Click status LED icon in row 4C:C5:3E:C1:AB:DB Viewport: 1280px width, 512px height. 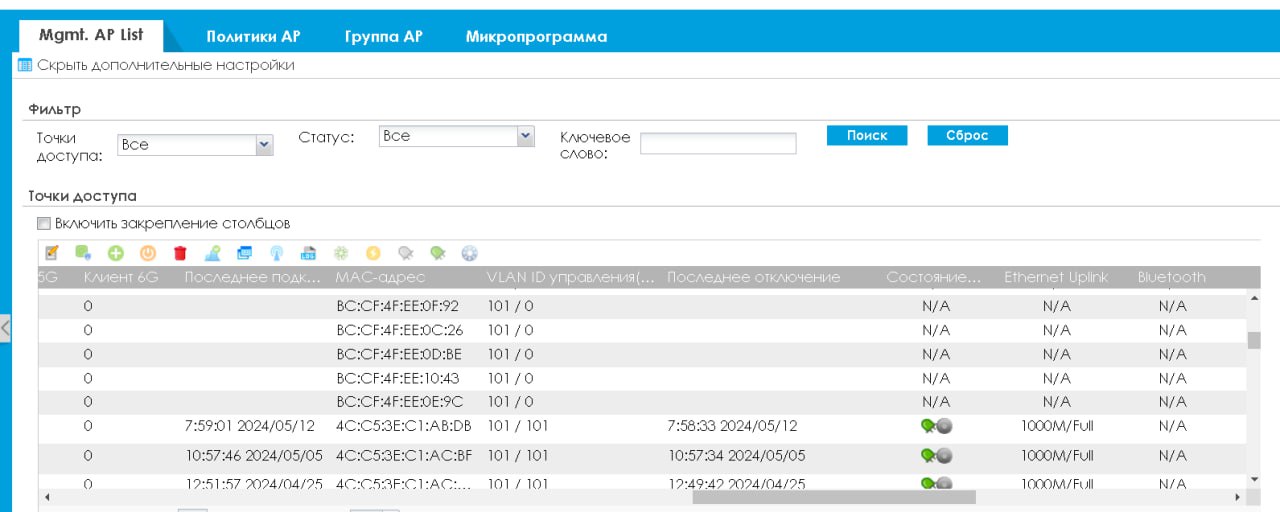(936, 426)
